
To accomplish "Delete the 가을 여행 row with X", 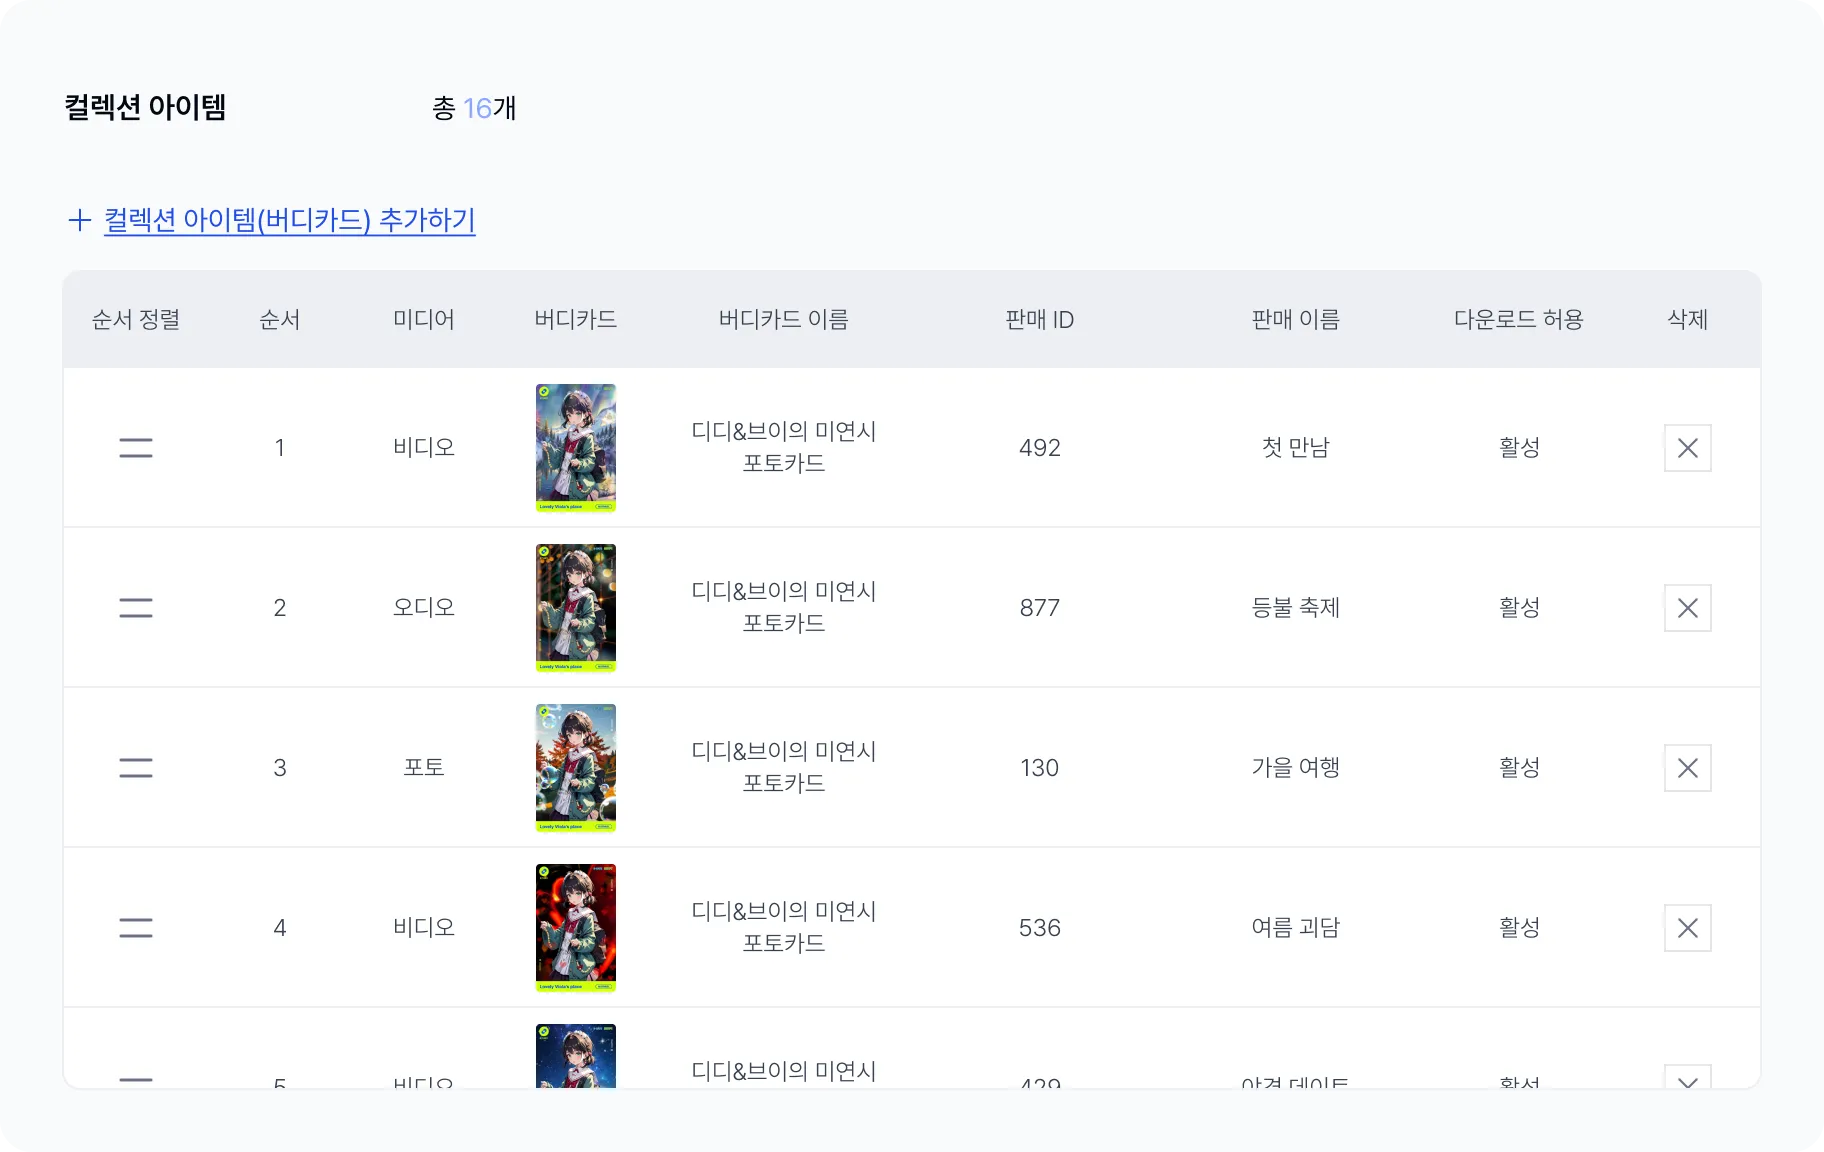I will pyautogui.click(x=1688, y=768).
